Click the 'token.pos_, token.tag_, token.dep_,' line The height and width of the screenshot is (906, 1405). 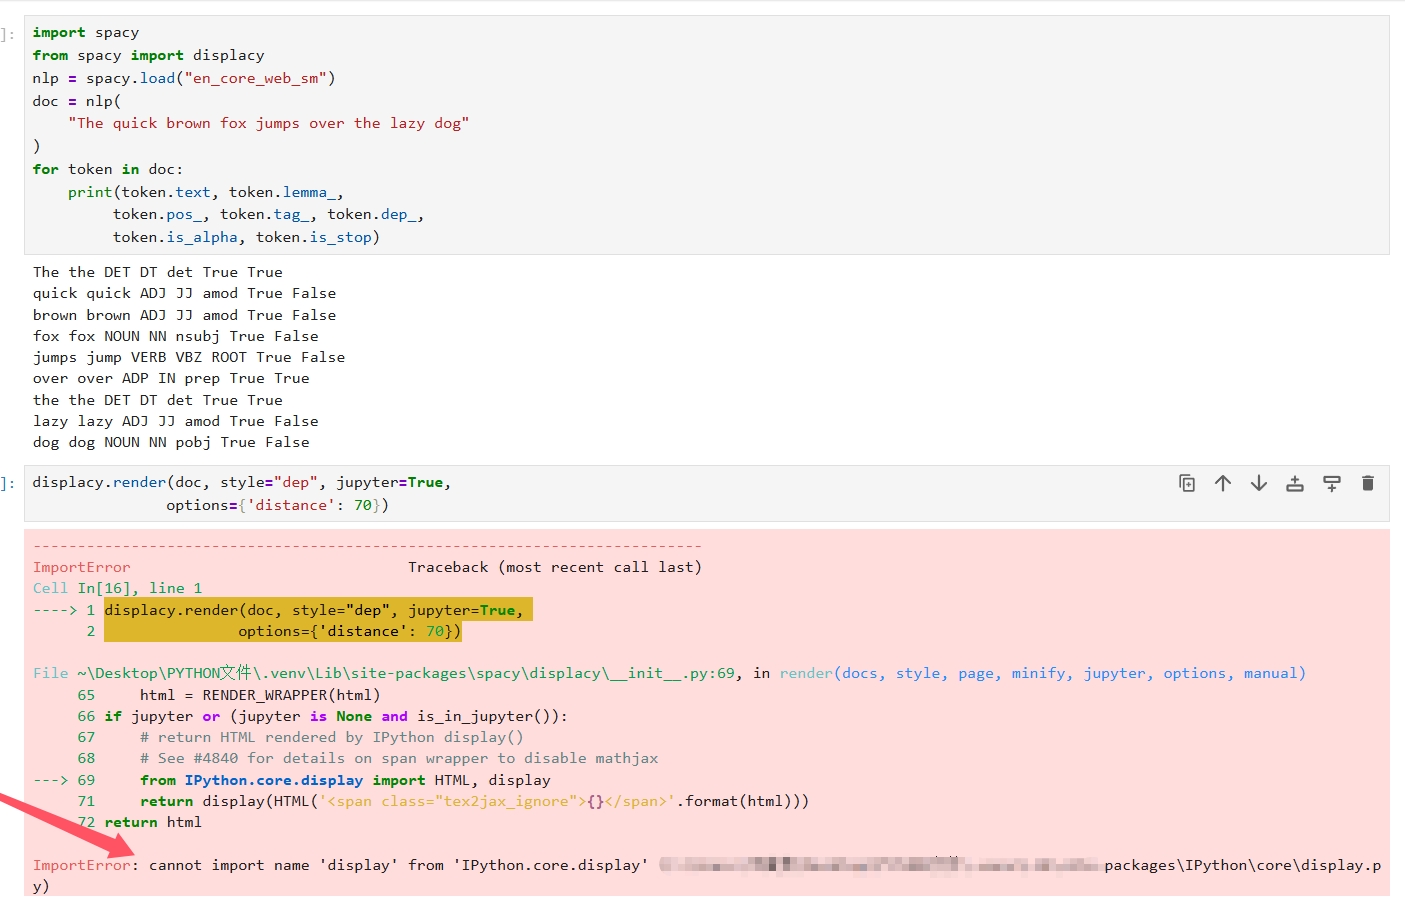point(268,214)
